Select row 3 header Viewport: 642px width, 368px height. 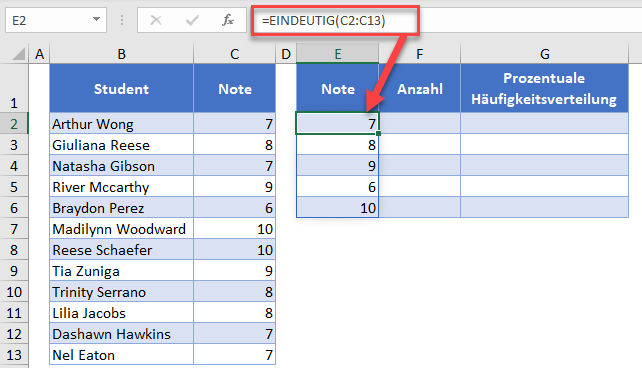click(x=14, y=144)
